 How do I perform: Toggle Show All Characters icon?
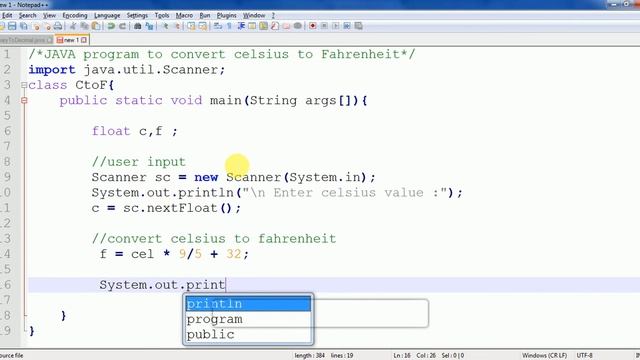tap(229, 26)
